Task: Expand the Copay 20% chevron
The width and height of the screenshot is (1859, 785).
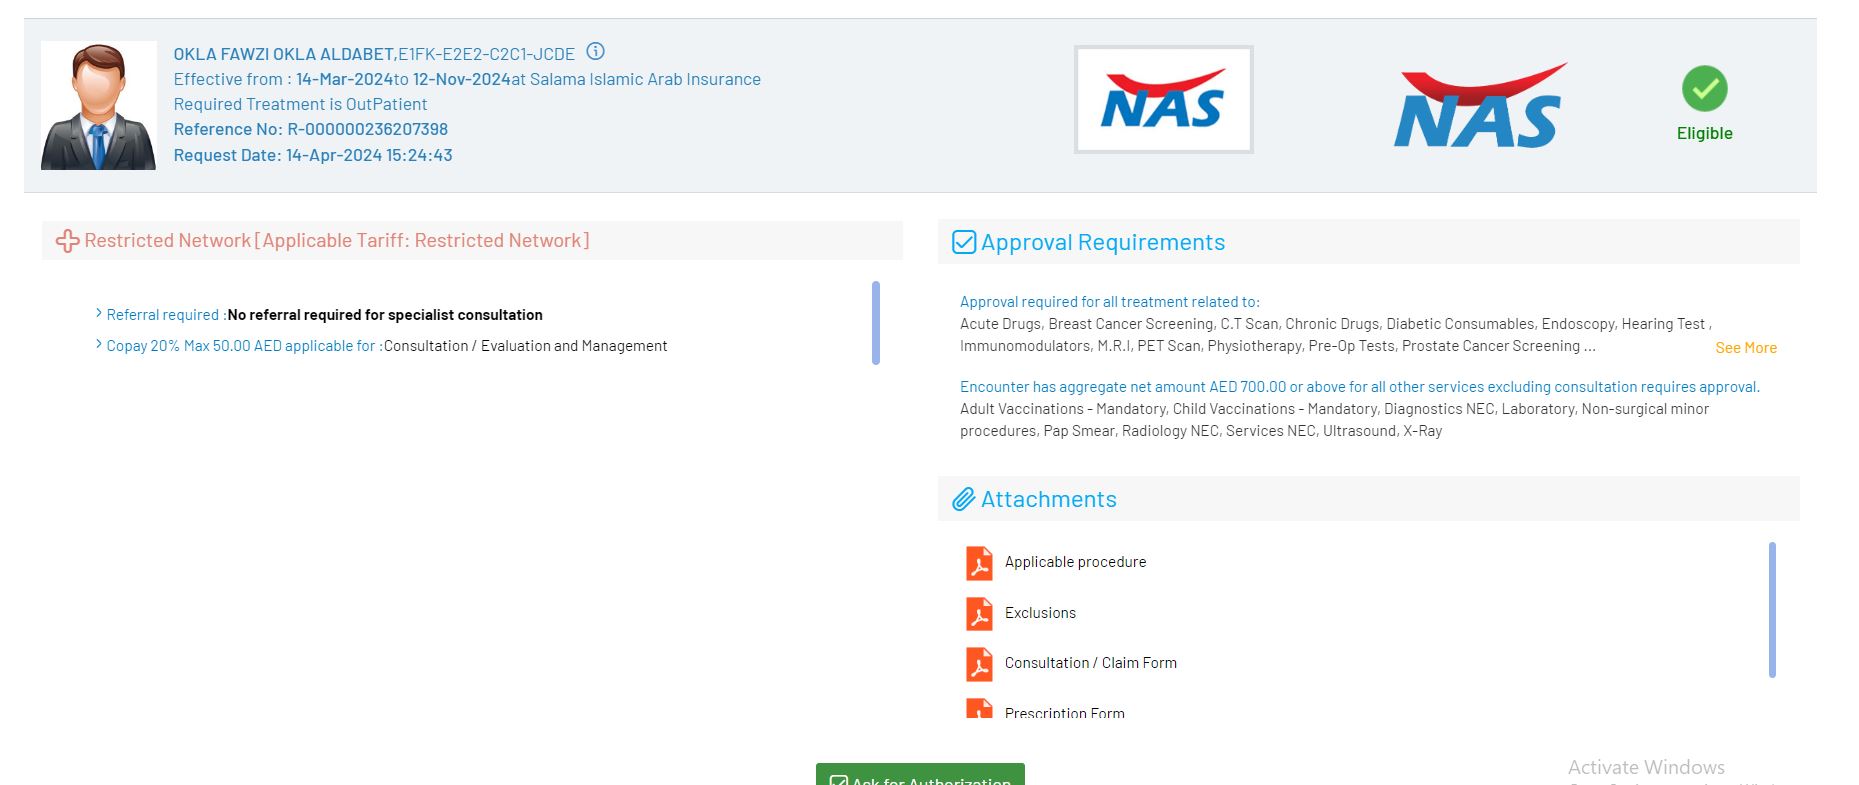Action: [x=99, y=345]
